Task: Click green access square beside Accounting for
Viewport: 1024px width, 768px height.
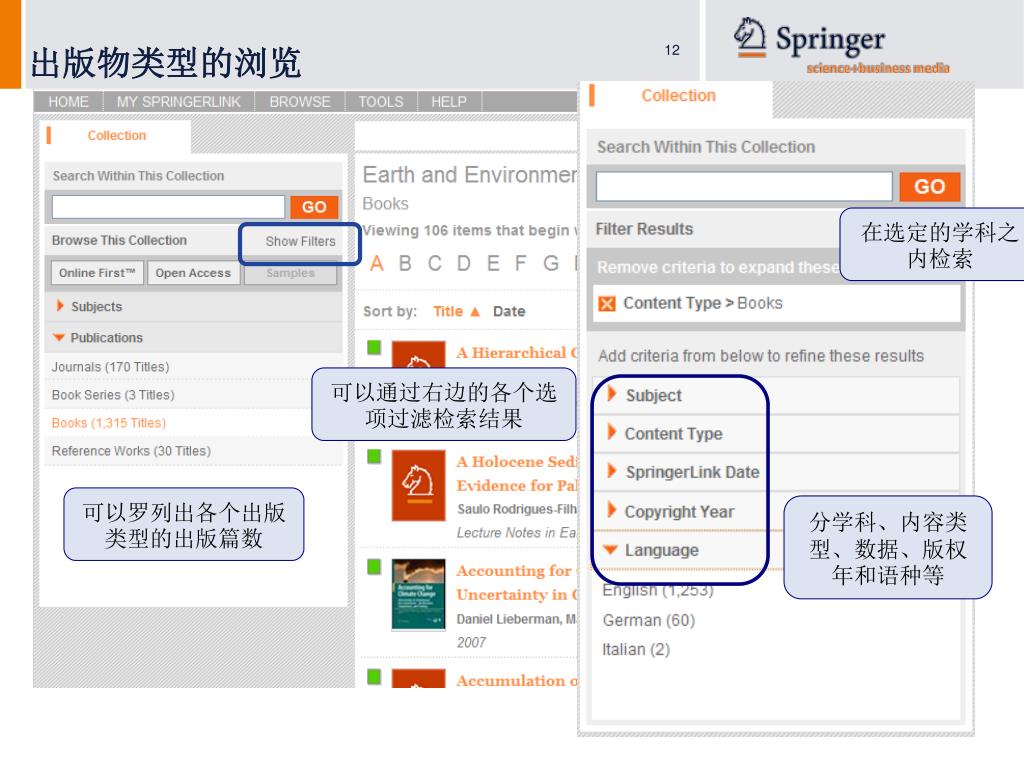Action: [x=374, y=566]
